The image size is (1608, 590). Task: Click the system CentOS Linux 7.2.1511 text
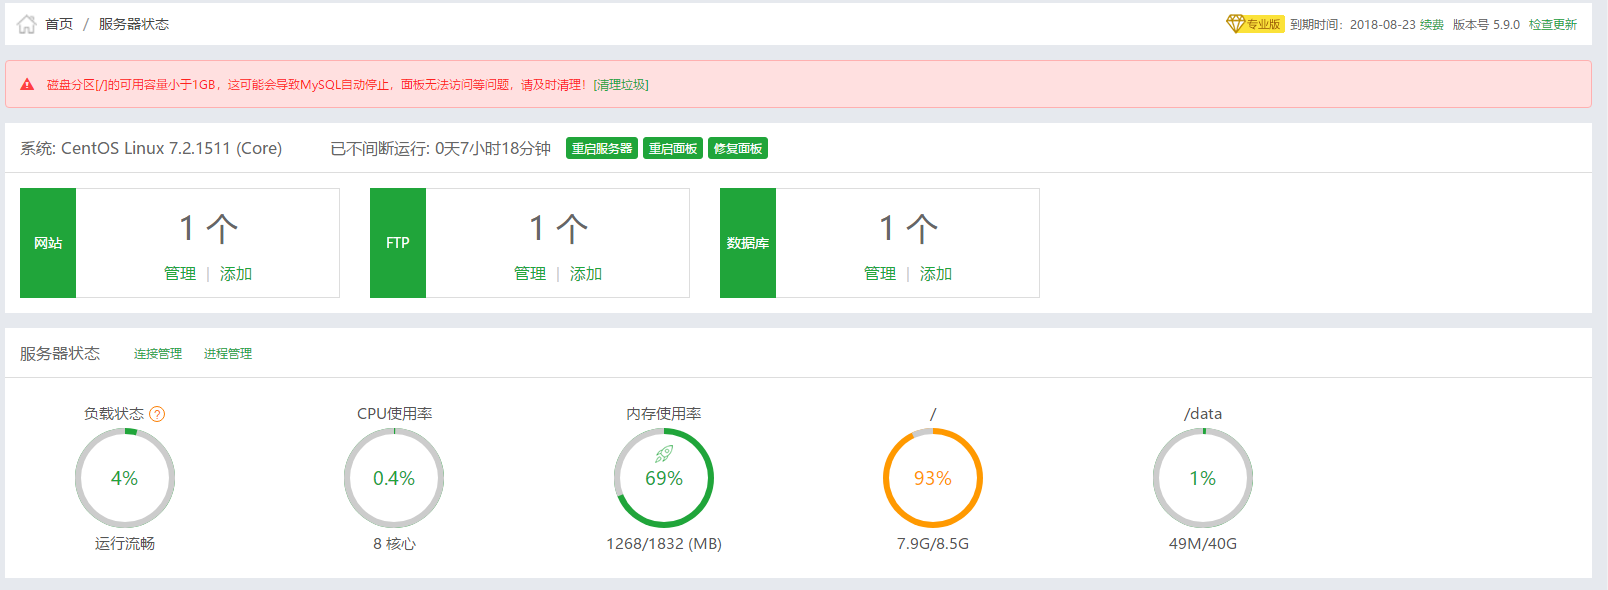(151, 148)
